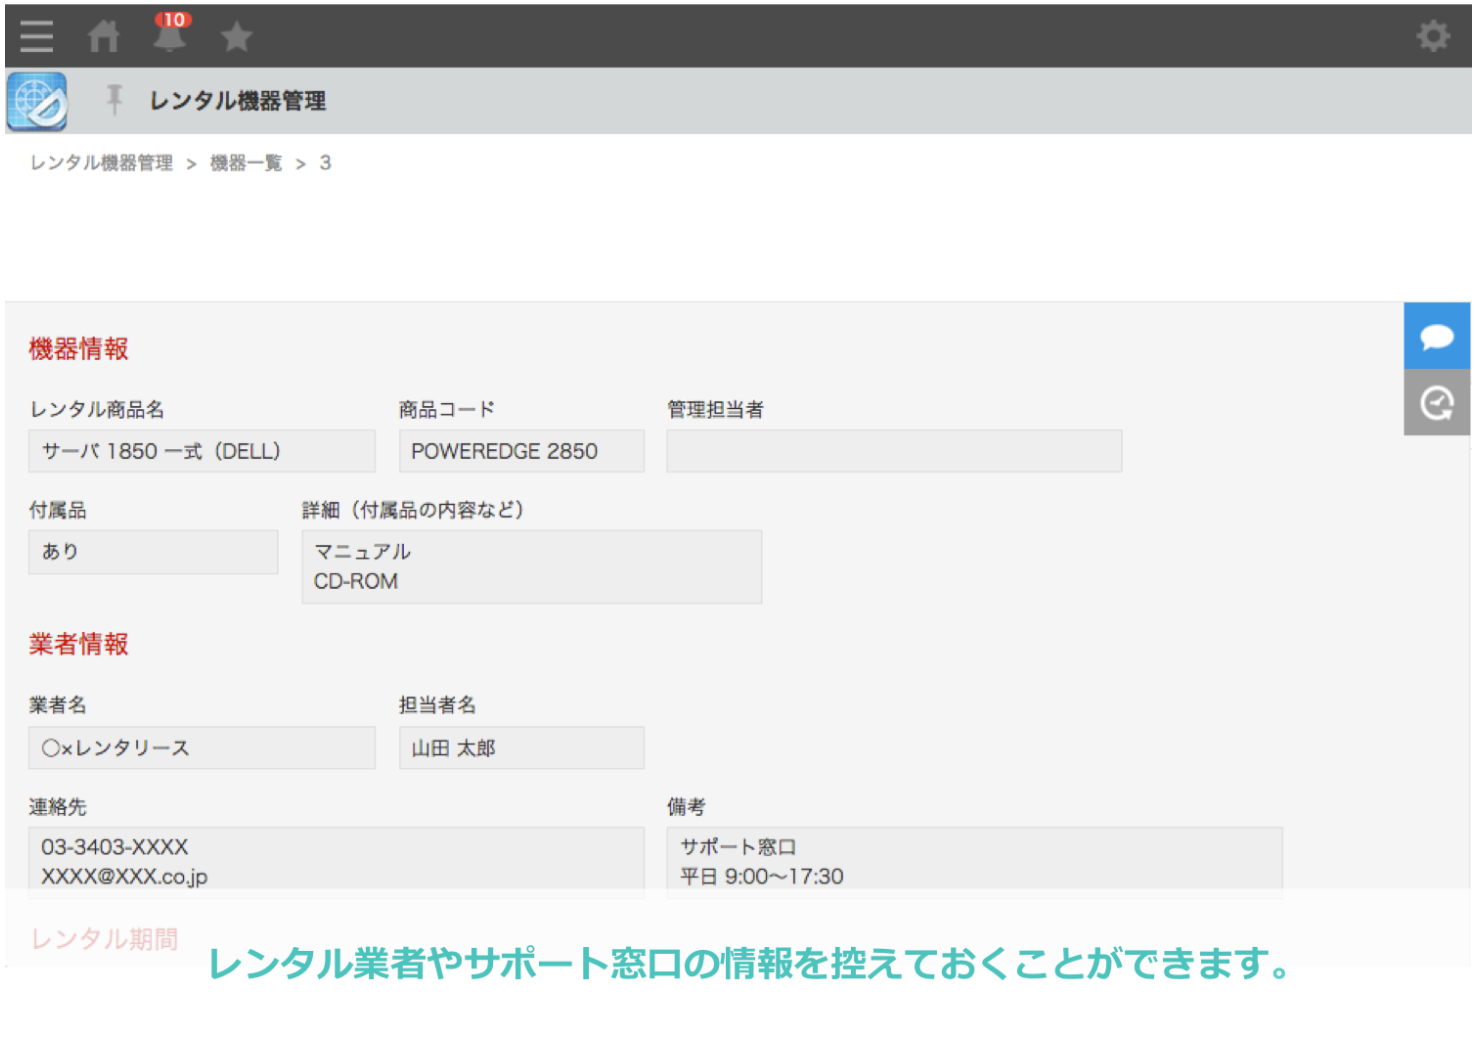Image resolution: width=1476 pixels, height=1037 pixels.
Task: Open the record history clock icon
Action: [x=1437, y=403]
